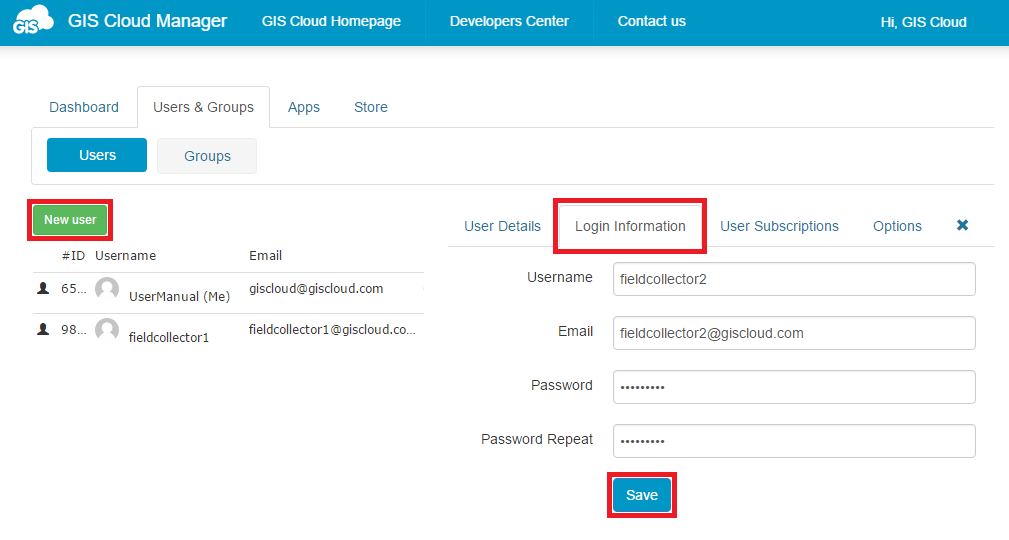Click the giscloud@giscloud.com email cell

316,289
